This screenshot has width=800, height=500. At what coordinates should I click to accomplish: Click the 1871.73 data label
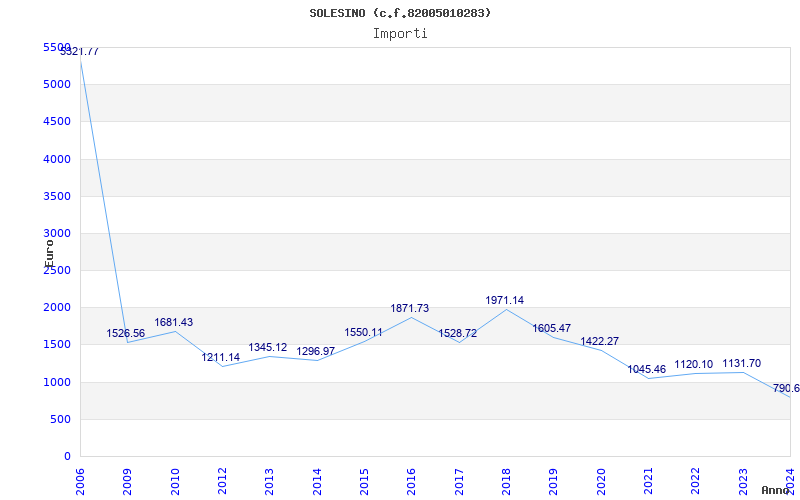tap(410, 308)
